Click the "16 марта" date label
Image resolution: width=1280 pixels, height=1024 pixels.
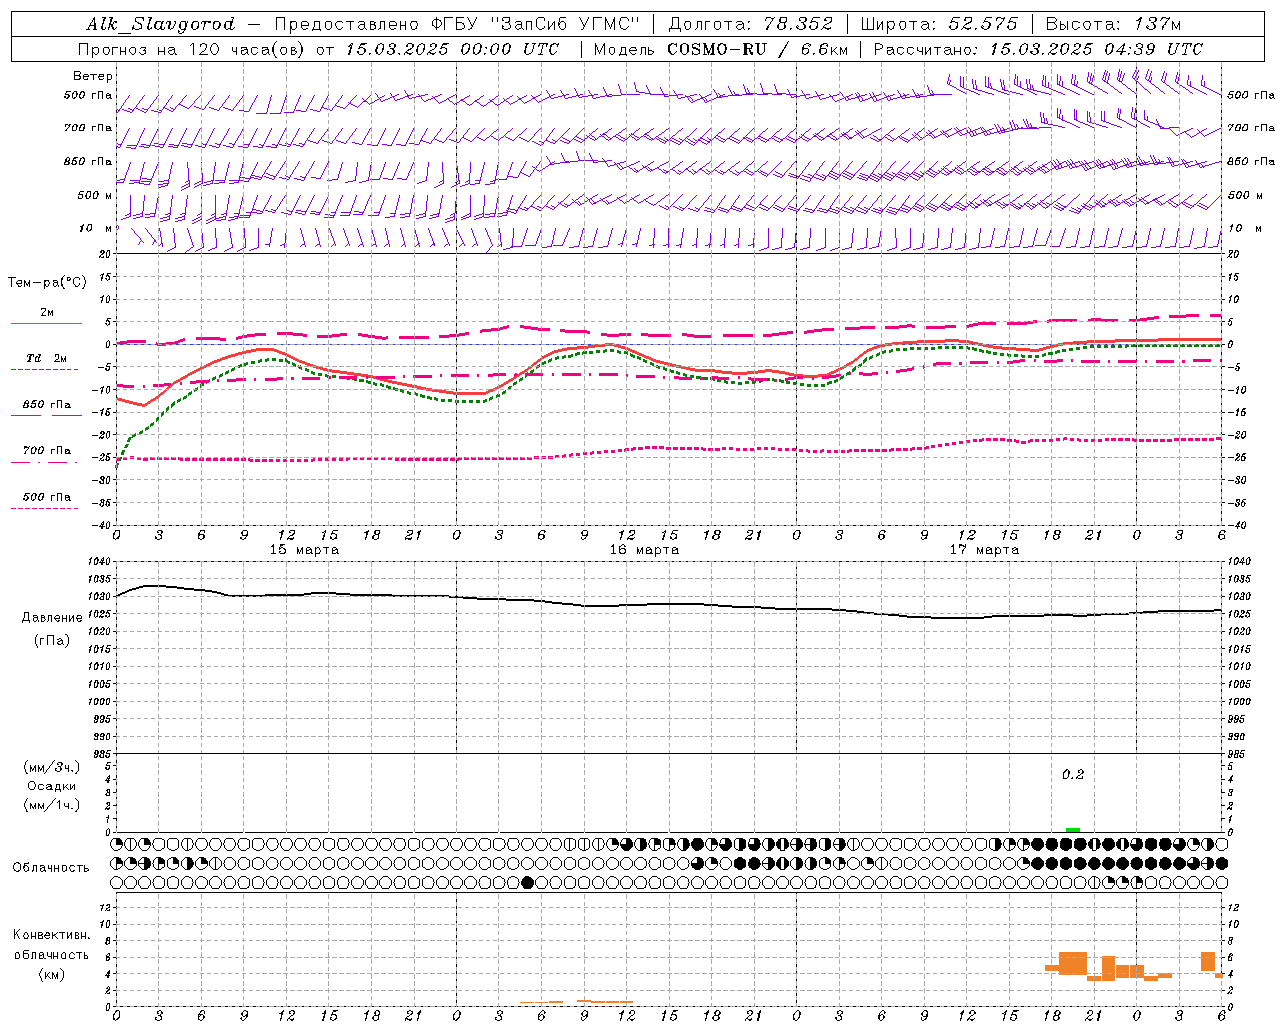click(x=645, y=550)
